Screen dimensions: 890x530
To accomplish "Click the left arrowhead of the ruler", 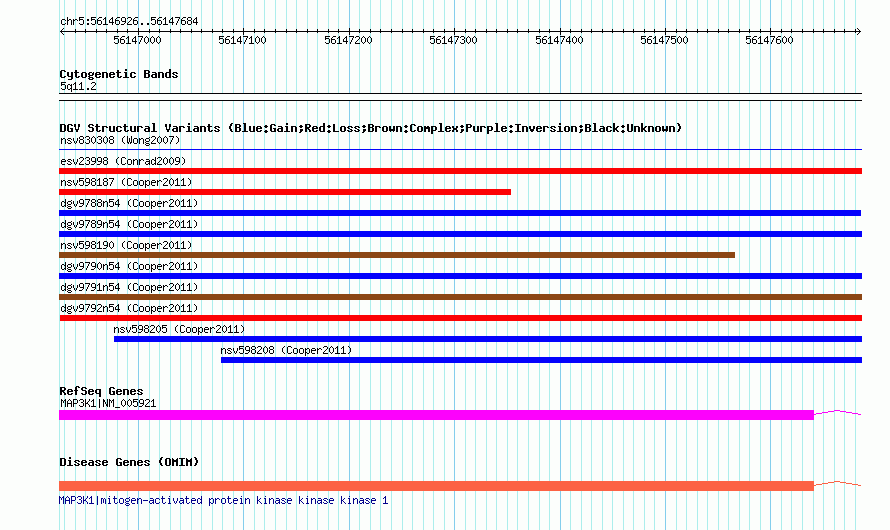I will tap(62, 32).
